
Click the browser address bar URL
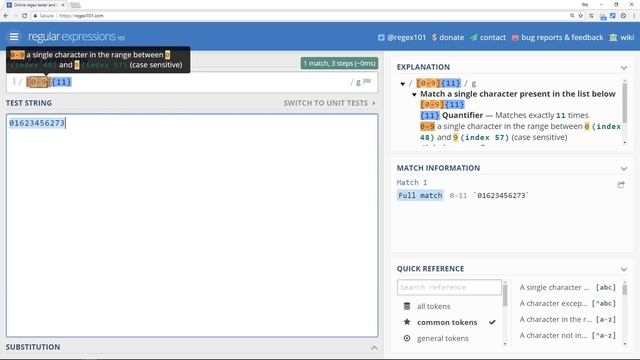pos(81,16)
